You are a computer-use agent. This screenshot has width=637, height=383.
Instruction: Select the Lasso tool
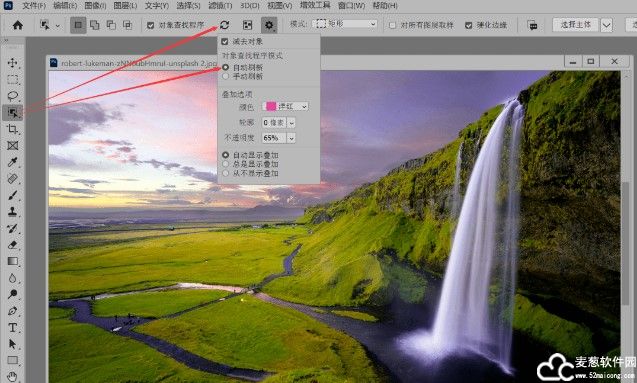(x=13, y=96)
